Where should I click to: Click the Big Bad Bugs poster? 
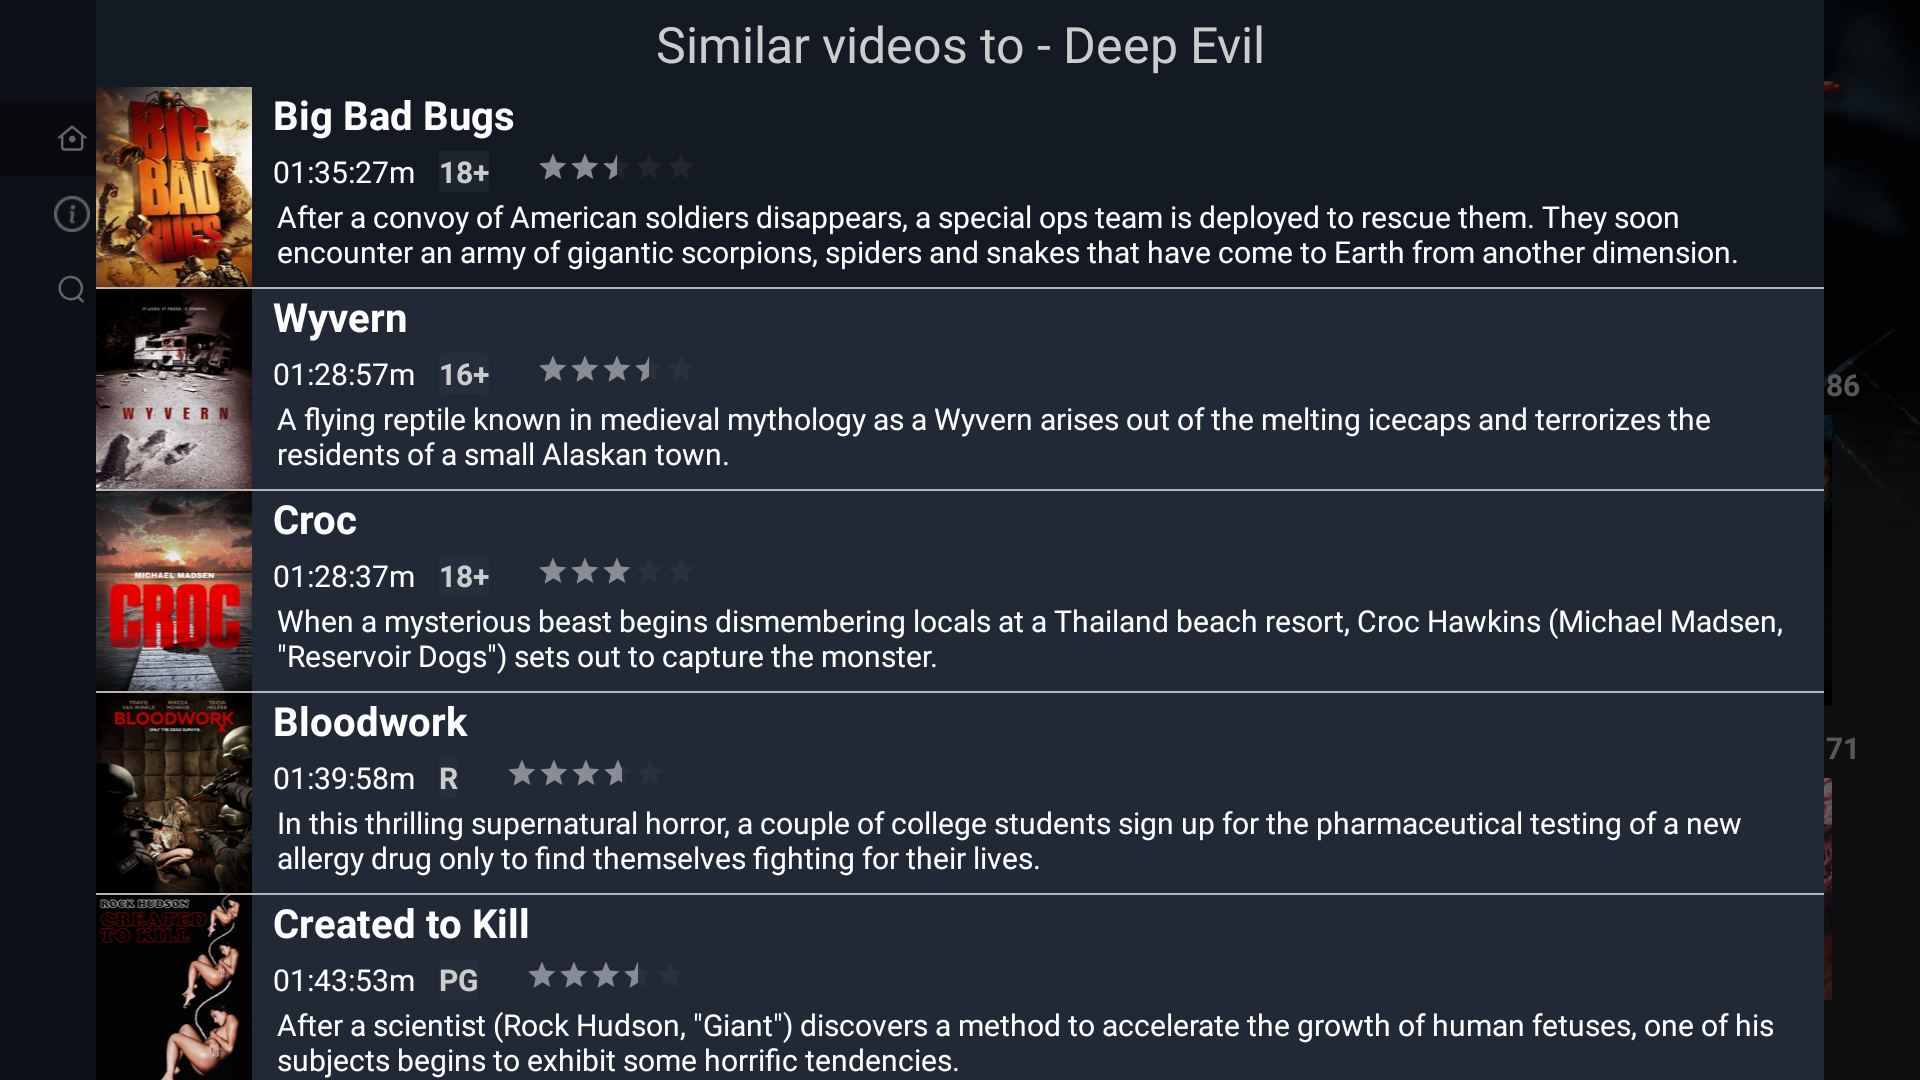[x=173, y=186]
